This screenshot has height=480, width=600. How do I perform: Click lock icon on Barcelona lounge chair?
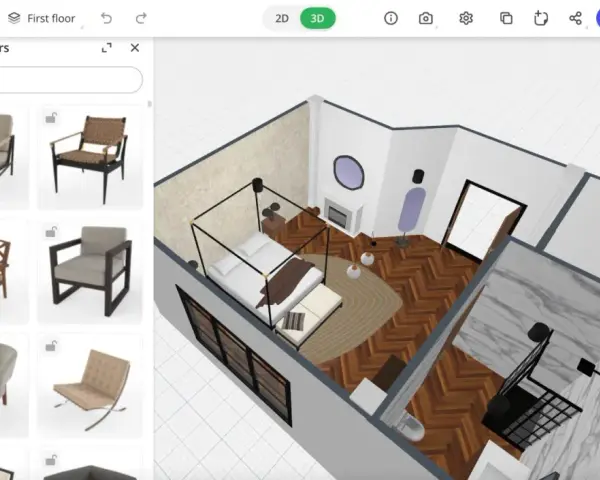51,346
